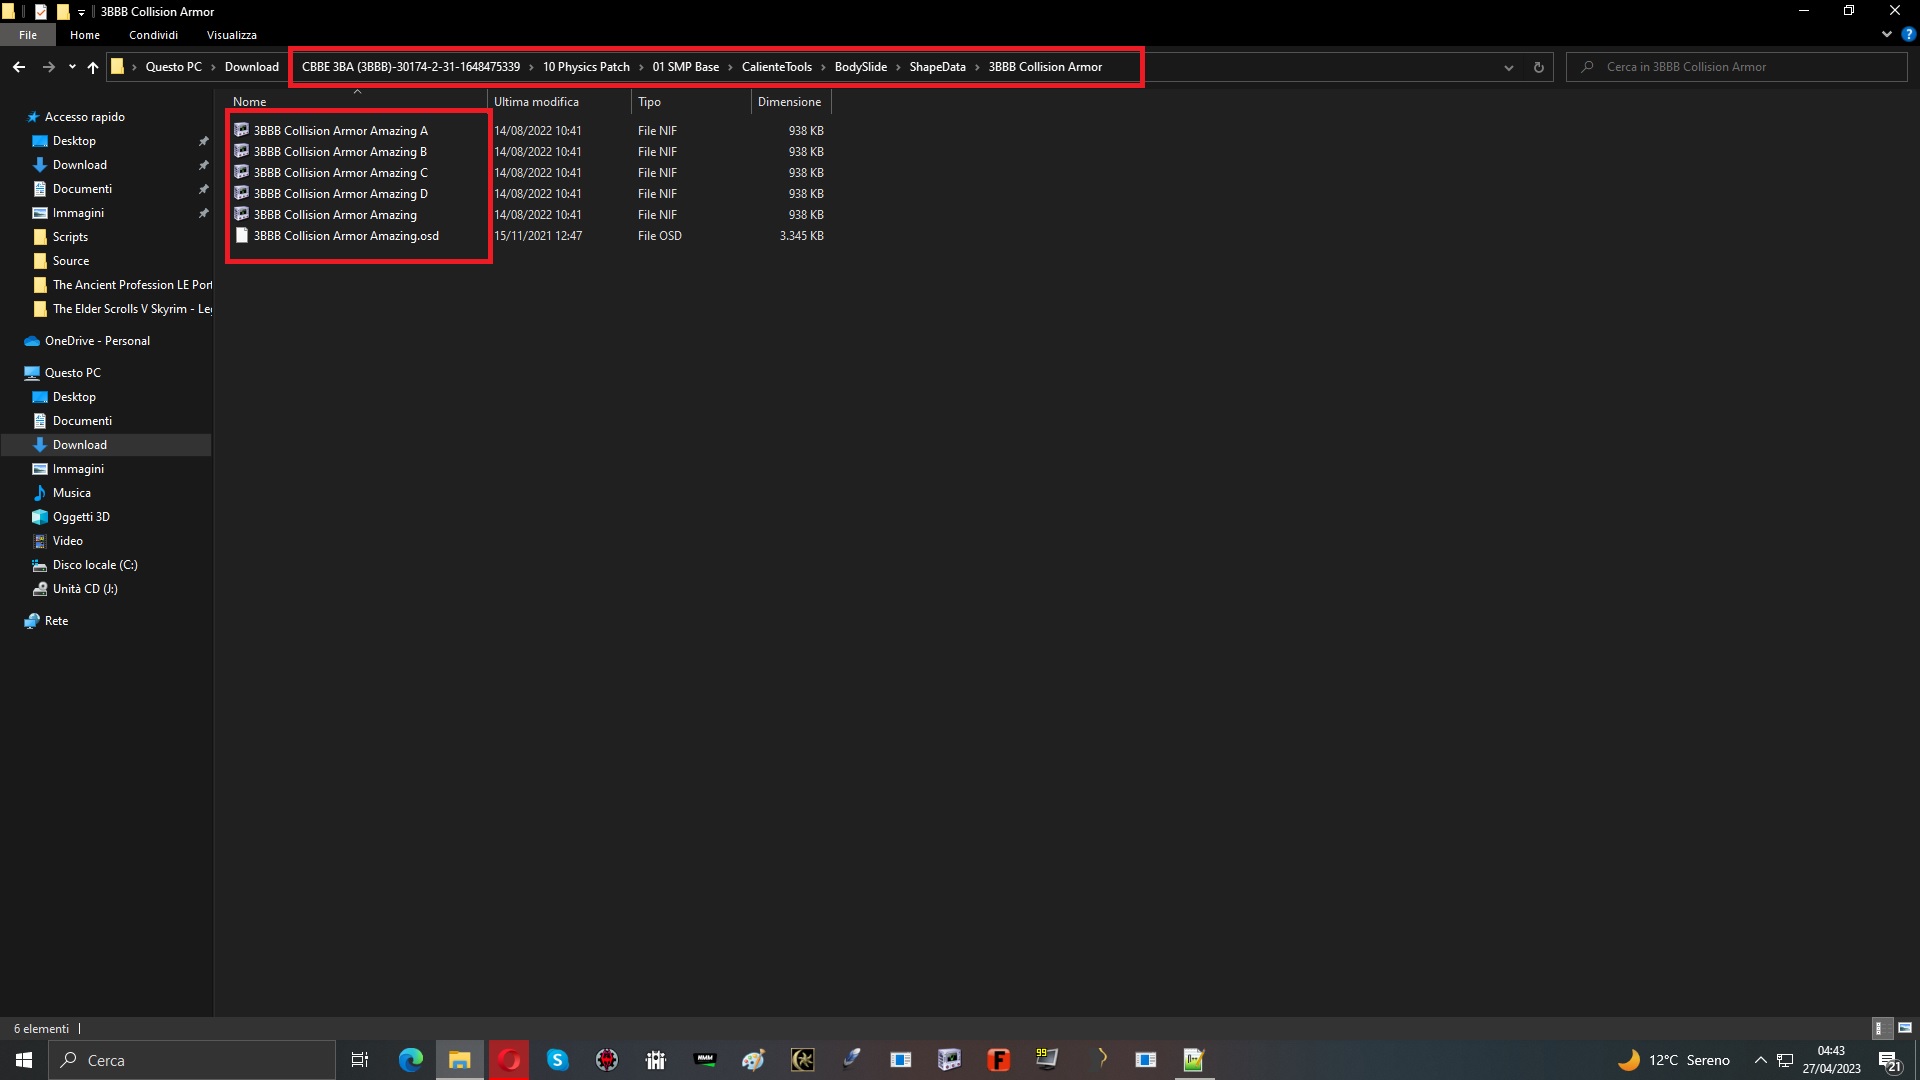This screenshot has height=1080, width=1920.
Task: Refresh the current folder view
Action: (1538, 67)
